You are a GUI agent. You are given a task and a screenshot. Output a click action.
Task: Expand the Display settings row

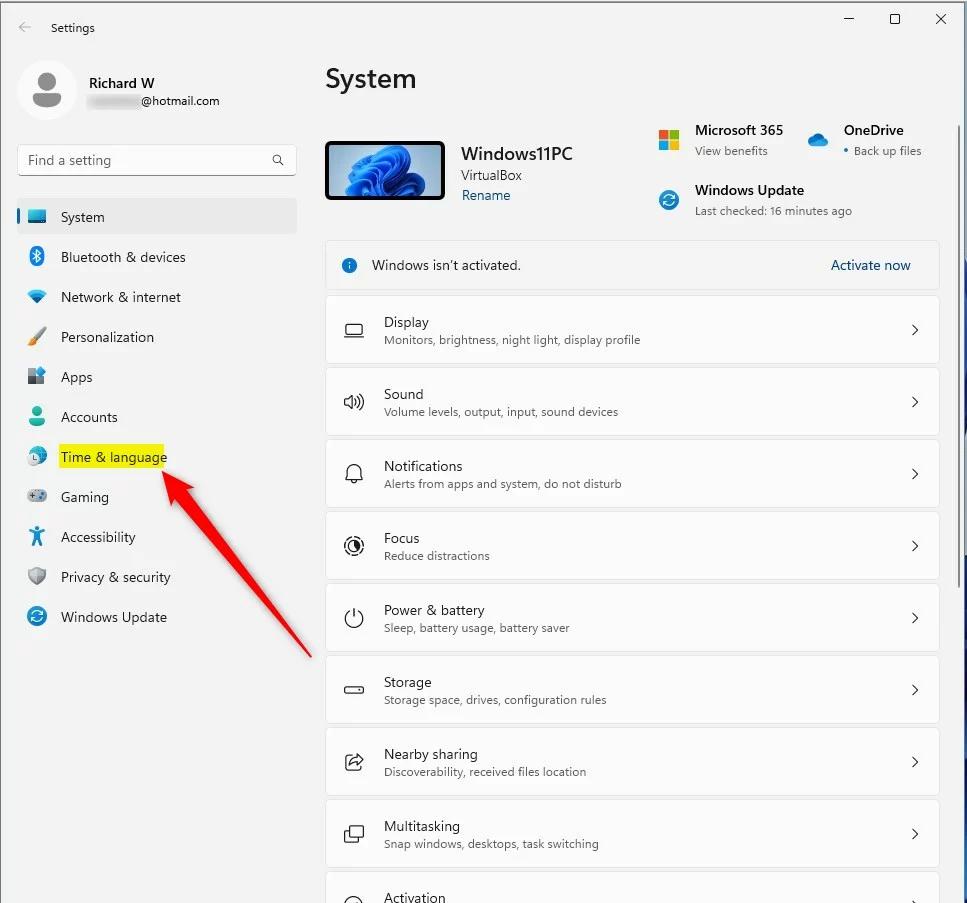(x=915, y=330)
